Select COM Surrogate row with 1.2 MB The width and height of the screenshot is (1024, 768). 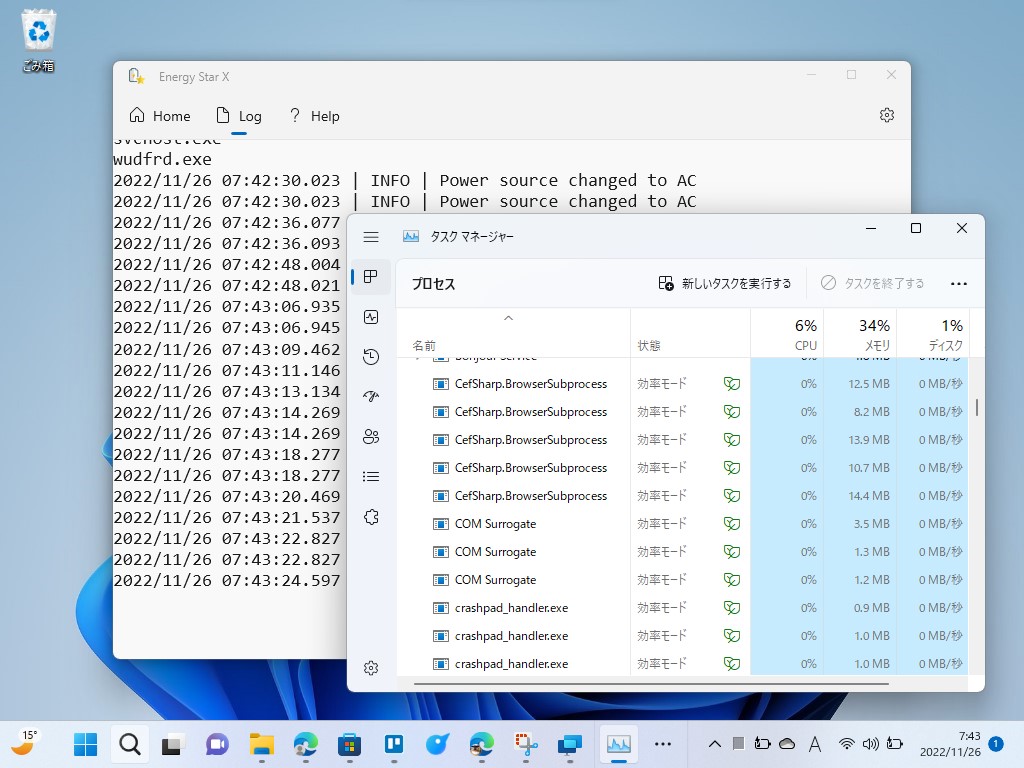tap(682, 580)
